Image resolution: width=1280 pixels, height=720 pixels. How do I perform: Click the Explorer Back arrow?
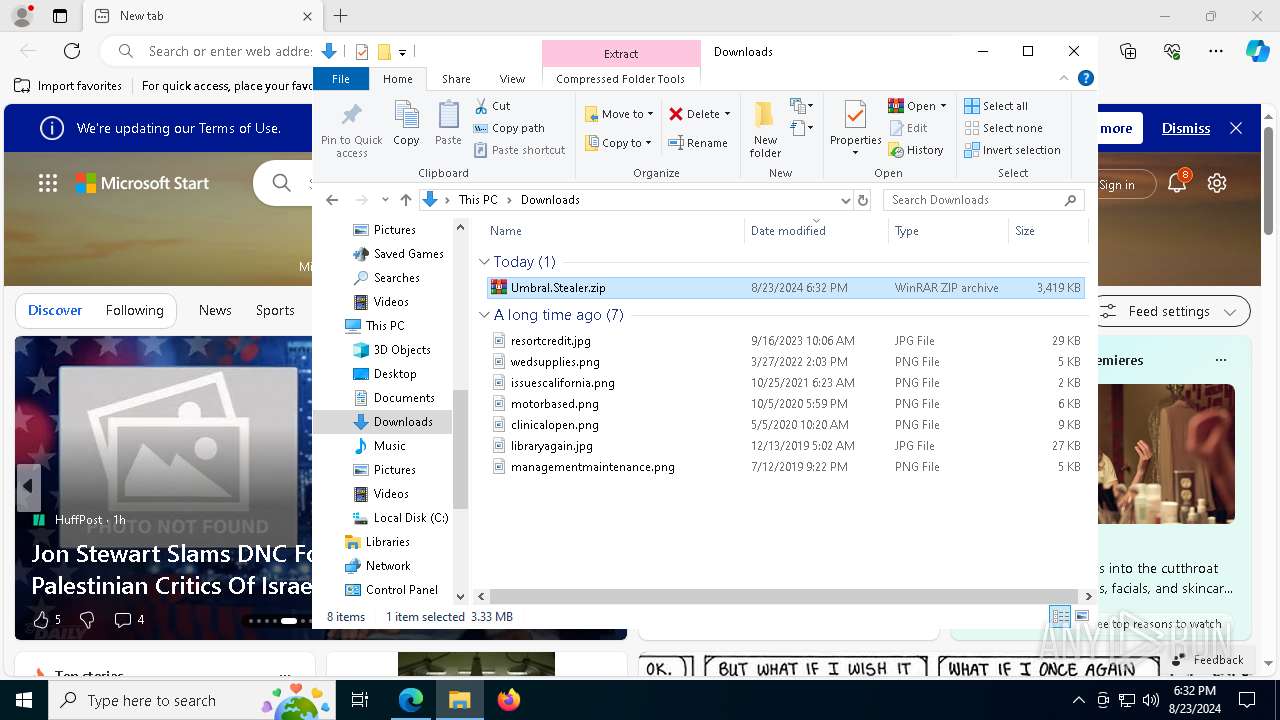pyautogui.click(x=332, y=200)
